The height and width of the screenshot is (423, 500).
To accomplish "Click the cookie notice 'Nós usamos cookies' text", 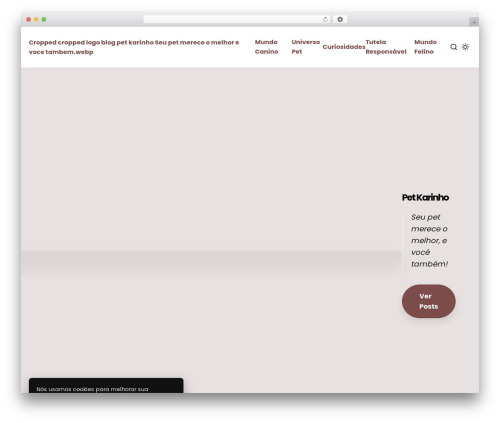I will tap(92, 389).
